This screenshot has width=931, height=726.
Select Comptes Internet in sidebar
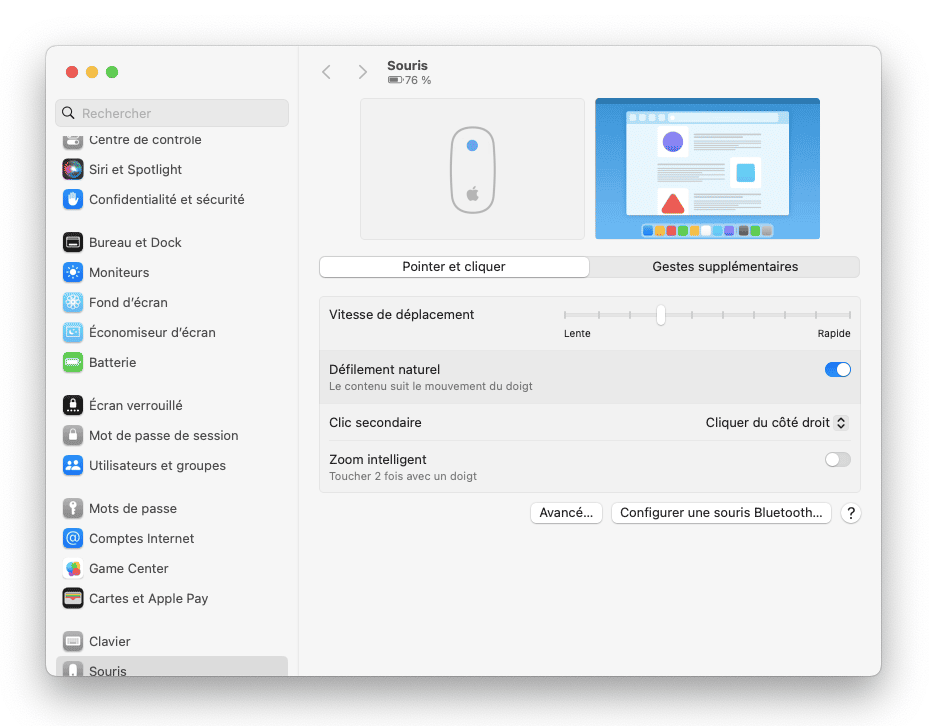172,538
